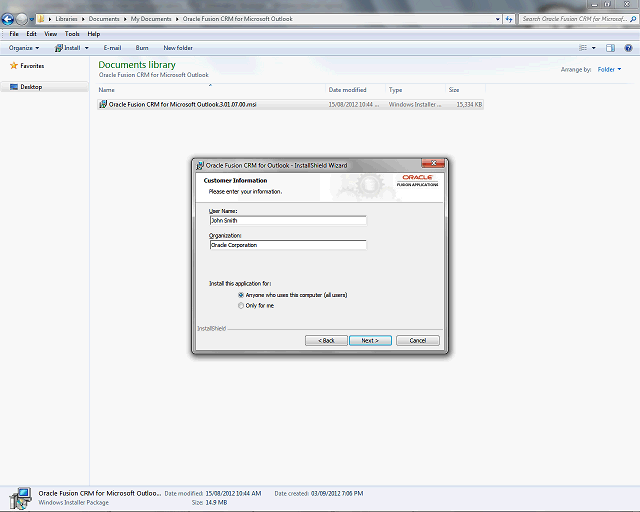640x512 pixels.
Task: Click the msi installer file icon
Action: (x=103, y=105)
